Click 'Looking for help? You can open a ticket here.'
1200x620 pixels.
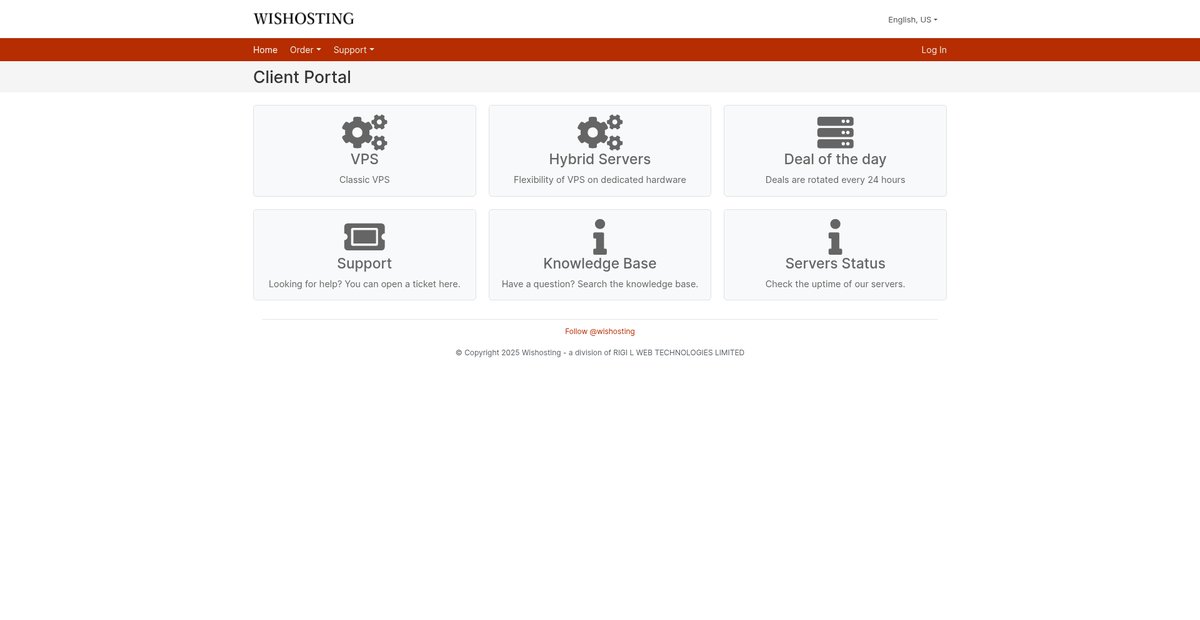pyautogui.click(x=364, y=284)
